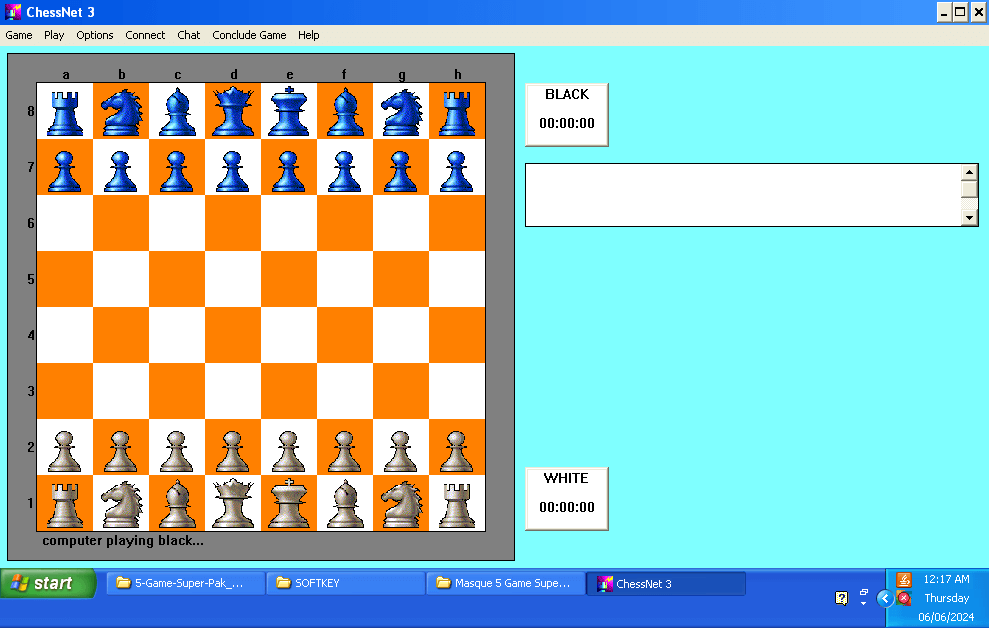The height and width of the screenshot is (628, 989).
Task: Switch to 5-Game-Super-Pak taskbar folder
Action: [185, 583]
